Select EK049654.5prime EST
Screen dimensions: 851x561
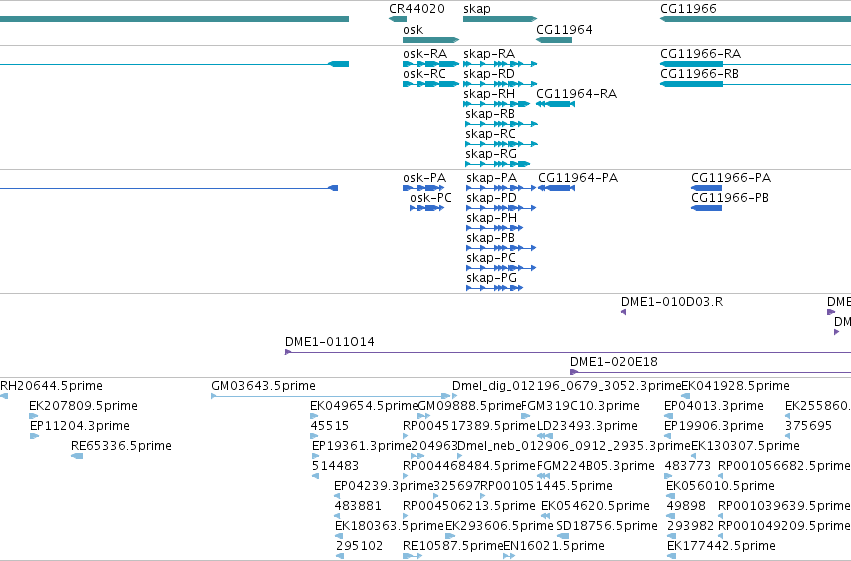click(314, 416)
